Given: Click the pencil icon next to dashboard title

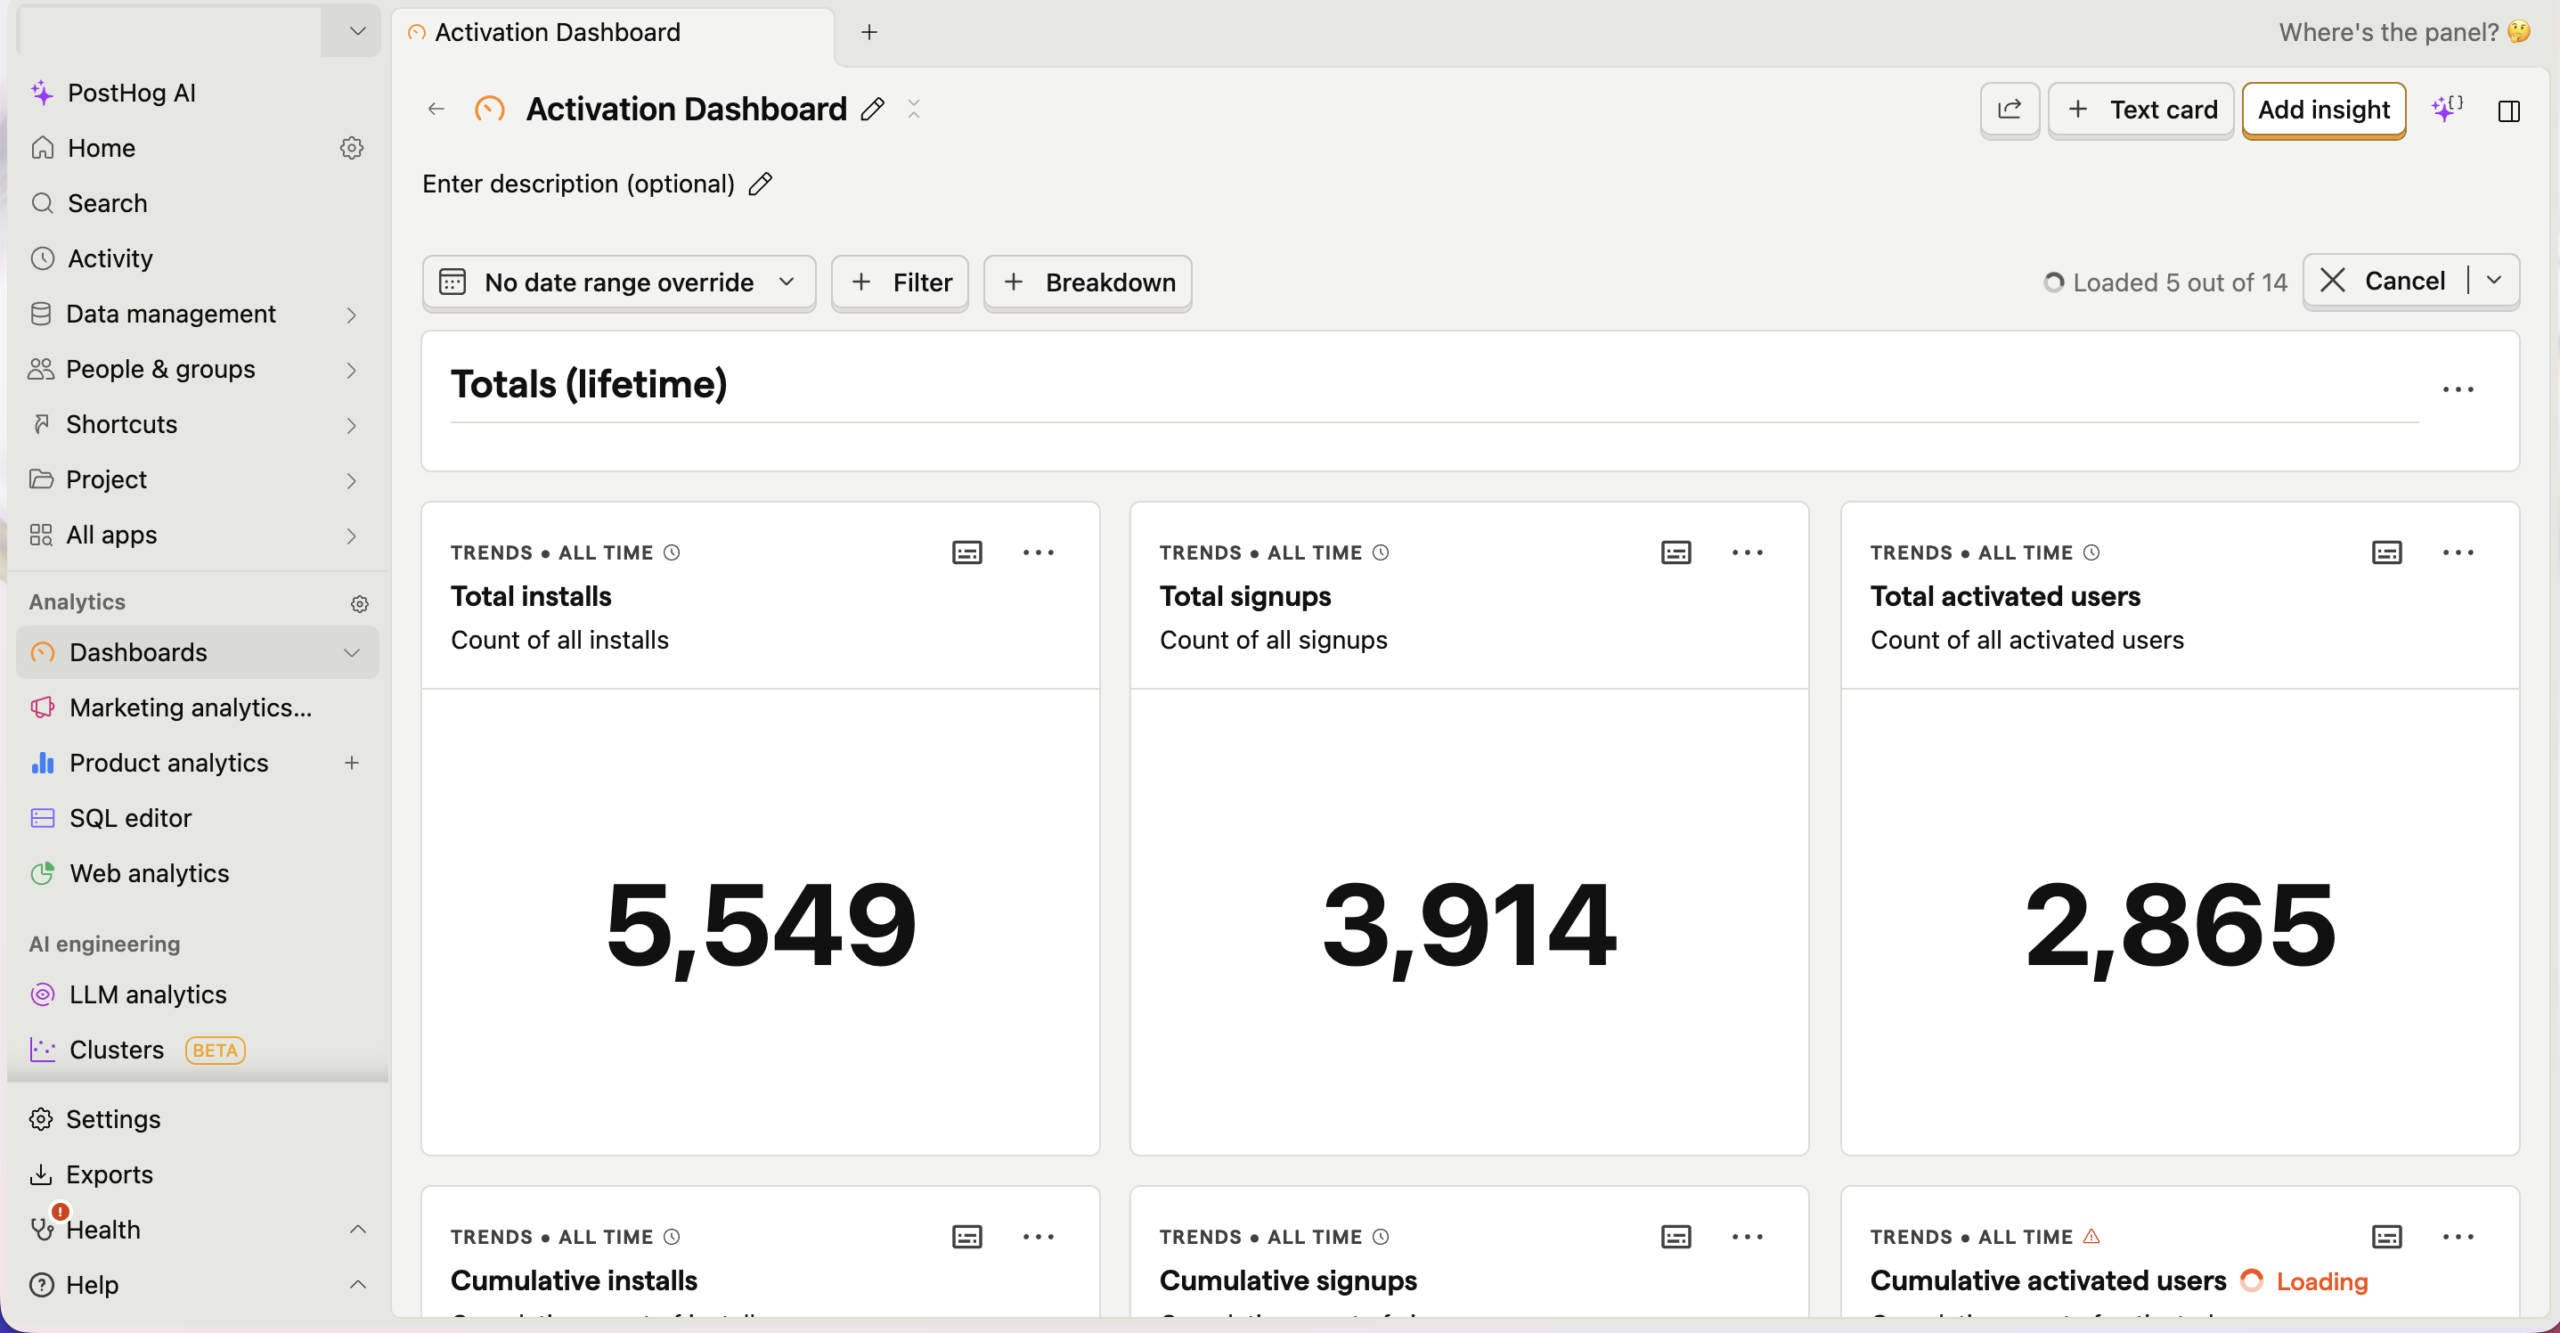Looking at the screenshot, I should [x=873, y=109].
